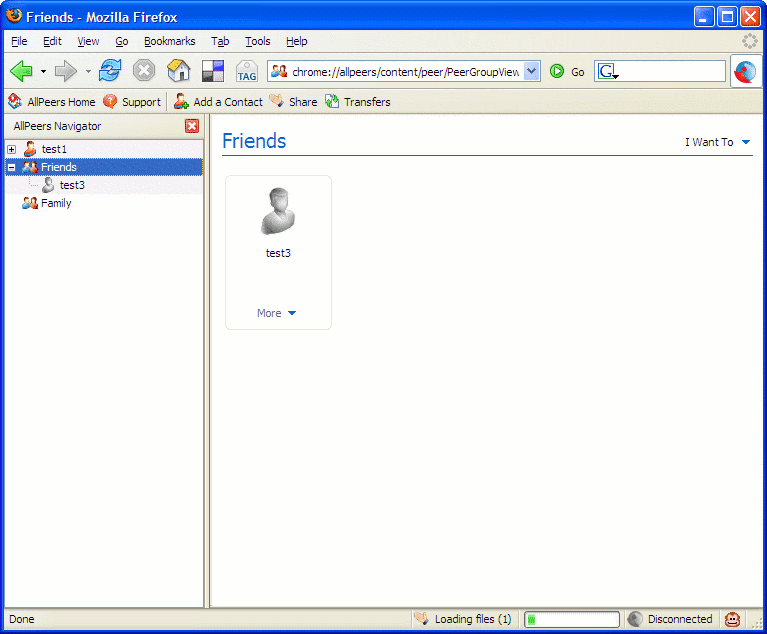Open the Home page icon
Screen dimensions: 767x634
179,70
